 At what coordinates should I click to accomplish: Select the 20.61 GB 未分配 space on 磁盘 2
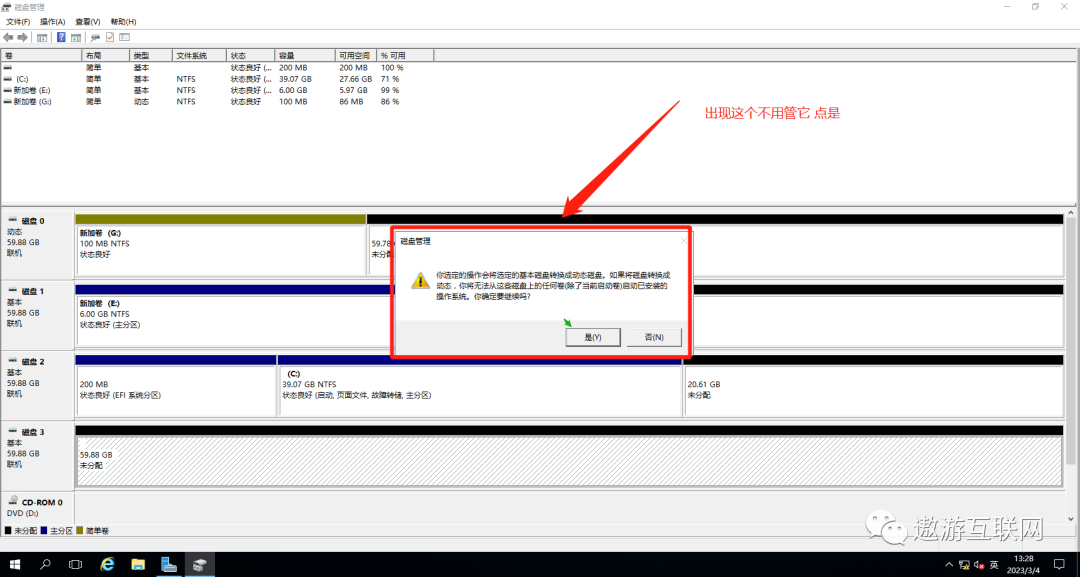pyautogui.click(x=873, y=390)
